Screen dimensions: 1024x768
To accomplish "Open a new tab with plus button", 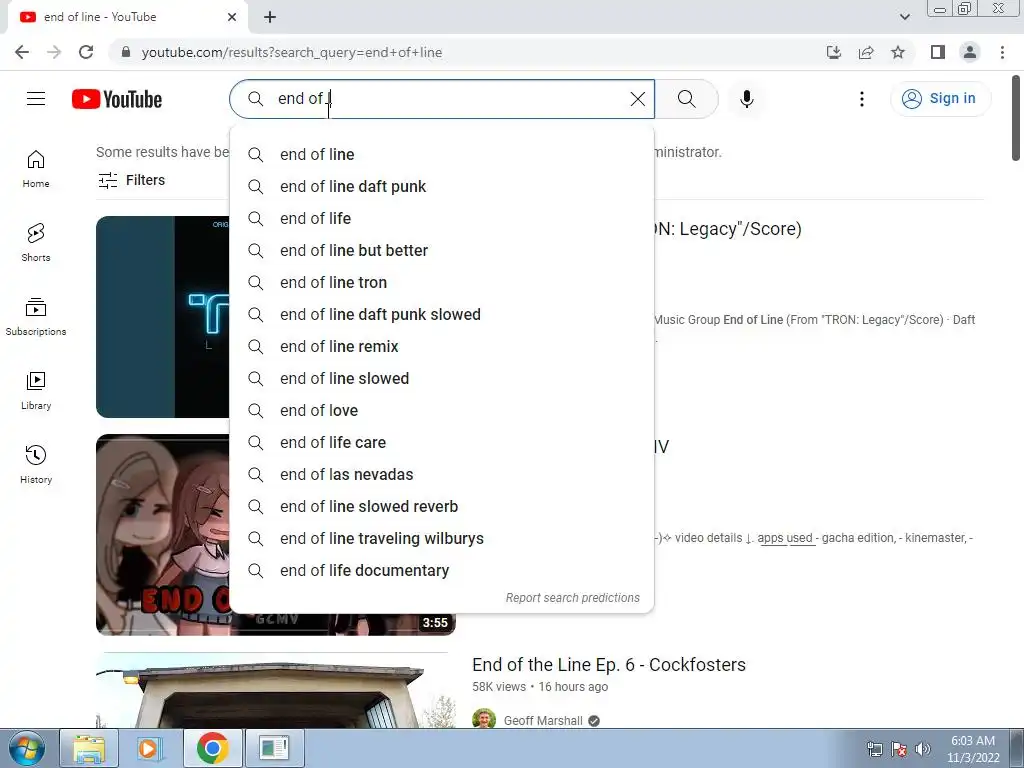I will [x=270, y=17].
